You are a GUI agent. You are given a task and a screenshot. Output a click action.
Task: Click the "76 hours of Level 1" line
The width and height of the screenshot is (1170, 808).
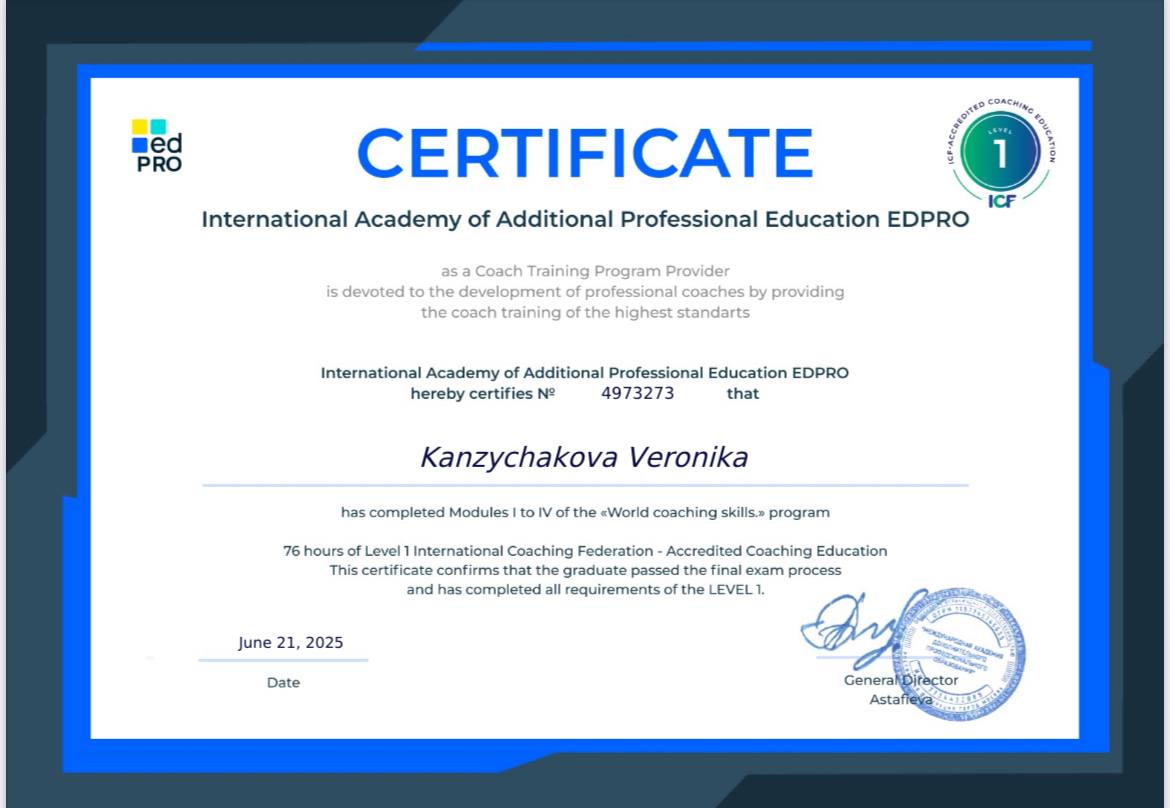point(585,551)
